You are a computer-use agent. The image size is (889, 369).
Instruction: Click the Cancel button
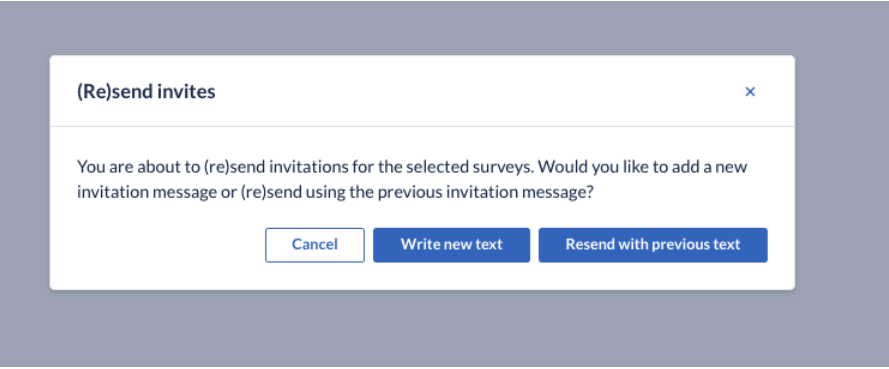click(315, 245)
